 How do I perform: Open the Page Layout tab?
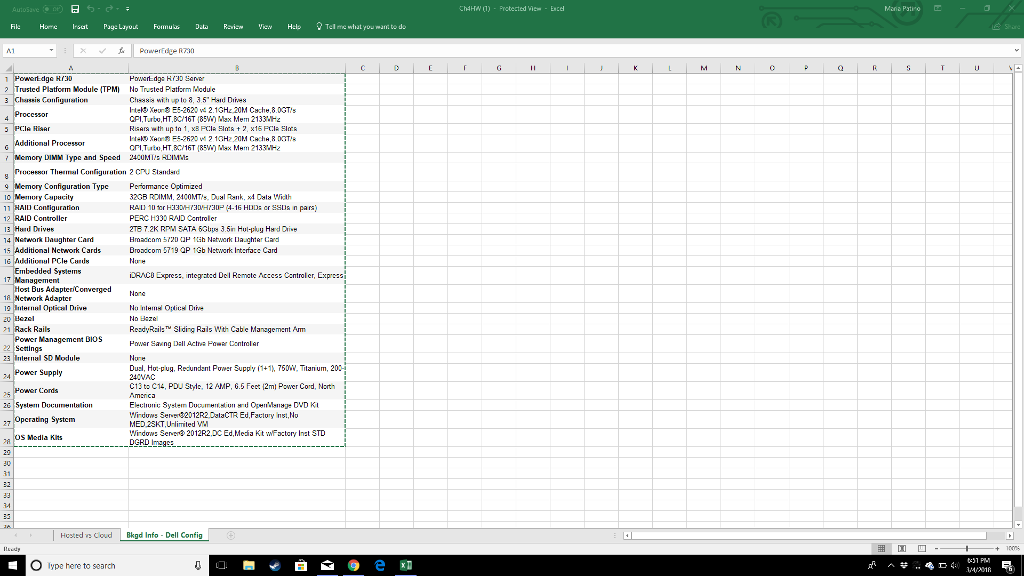point(121,27)
